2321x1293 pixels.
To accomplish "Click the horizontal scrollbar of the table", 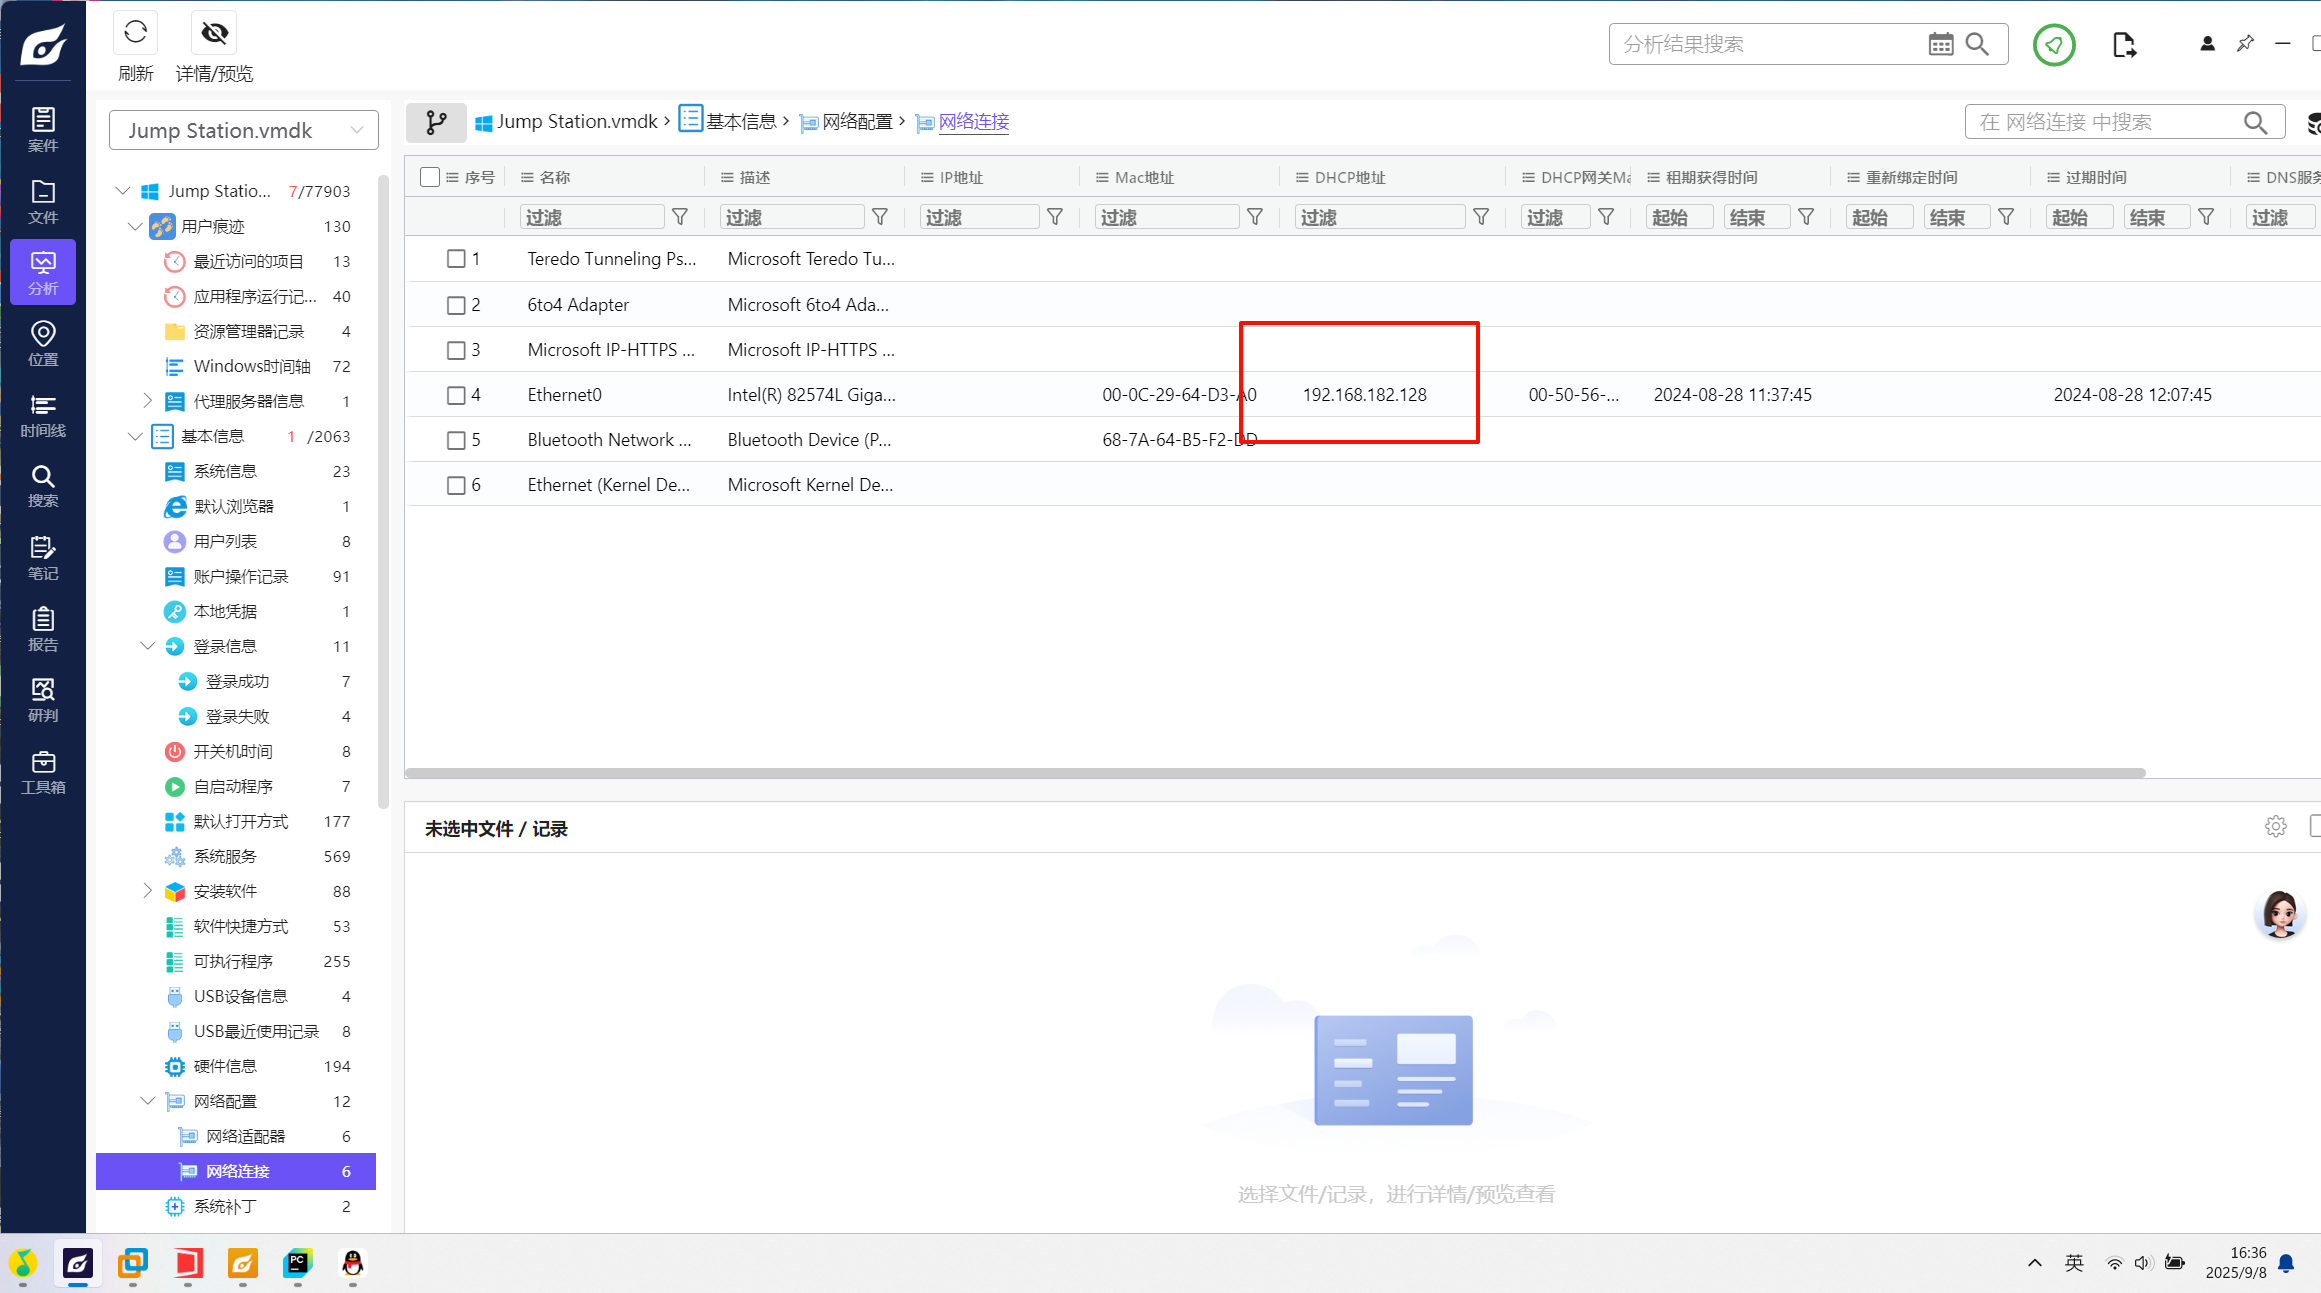I will (1275, 773).
